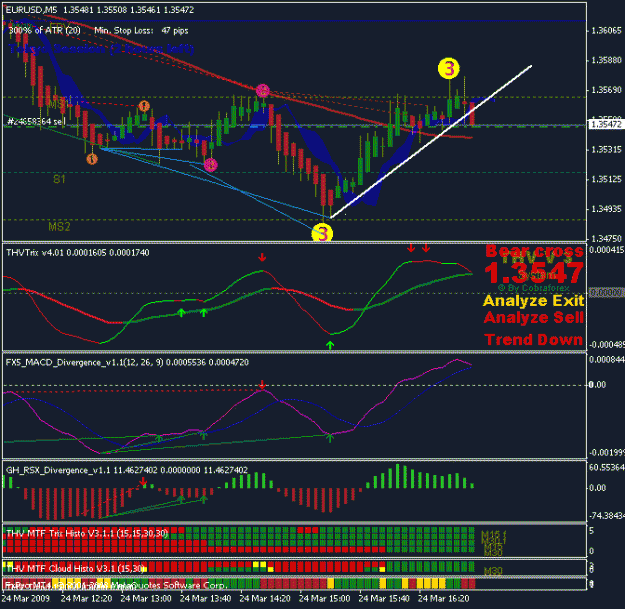The height and width of the screenshot is (609, 625).
Task: Click the 'THV MTF Cloud Histo V3.1' label
Action: (76, 568)
